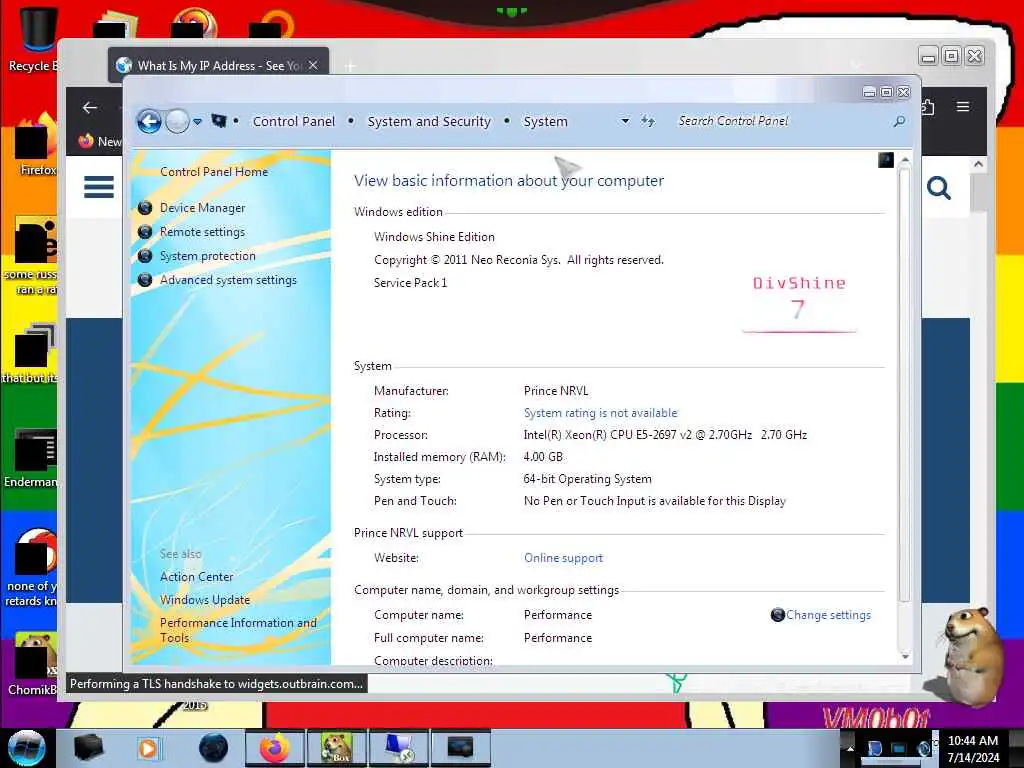1024x768 pixels.
Task: Click shield icon beside Advanced system settings
Action: click(145, 280)
